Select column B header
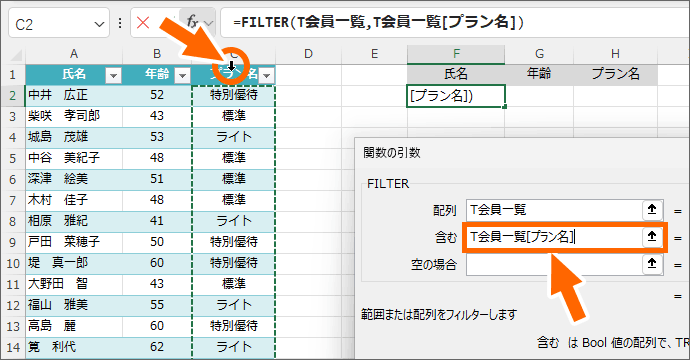 coord(157,54)
